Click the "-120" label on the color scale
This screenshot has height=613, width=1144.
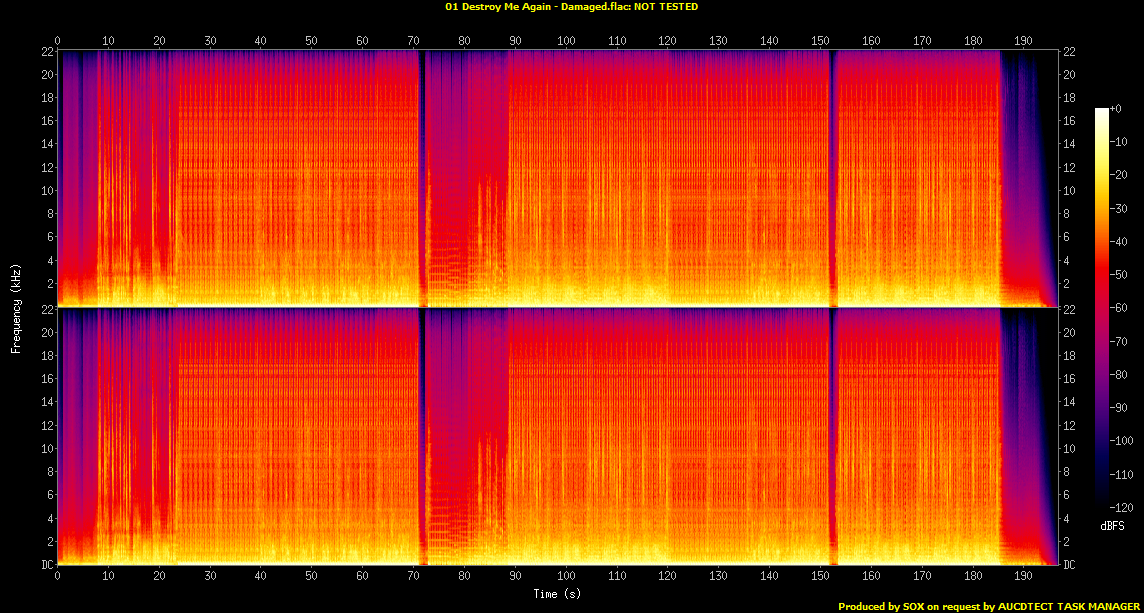click(1119, 506)
